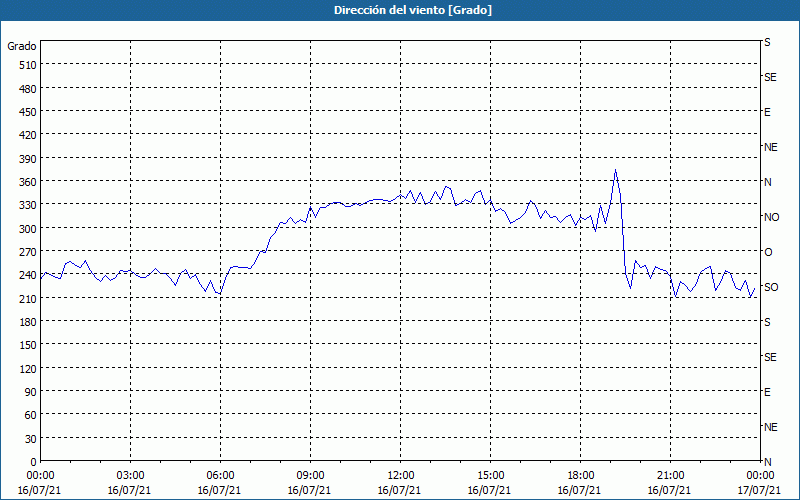Pick the "360" left-axis value
Image resolution: width=800 pixels, height=500 pixels.
[x=28, y=182]
